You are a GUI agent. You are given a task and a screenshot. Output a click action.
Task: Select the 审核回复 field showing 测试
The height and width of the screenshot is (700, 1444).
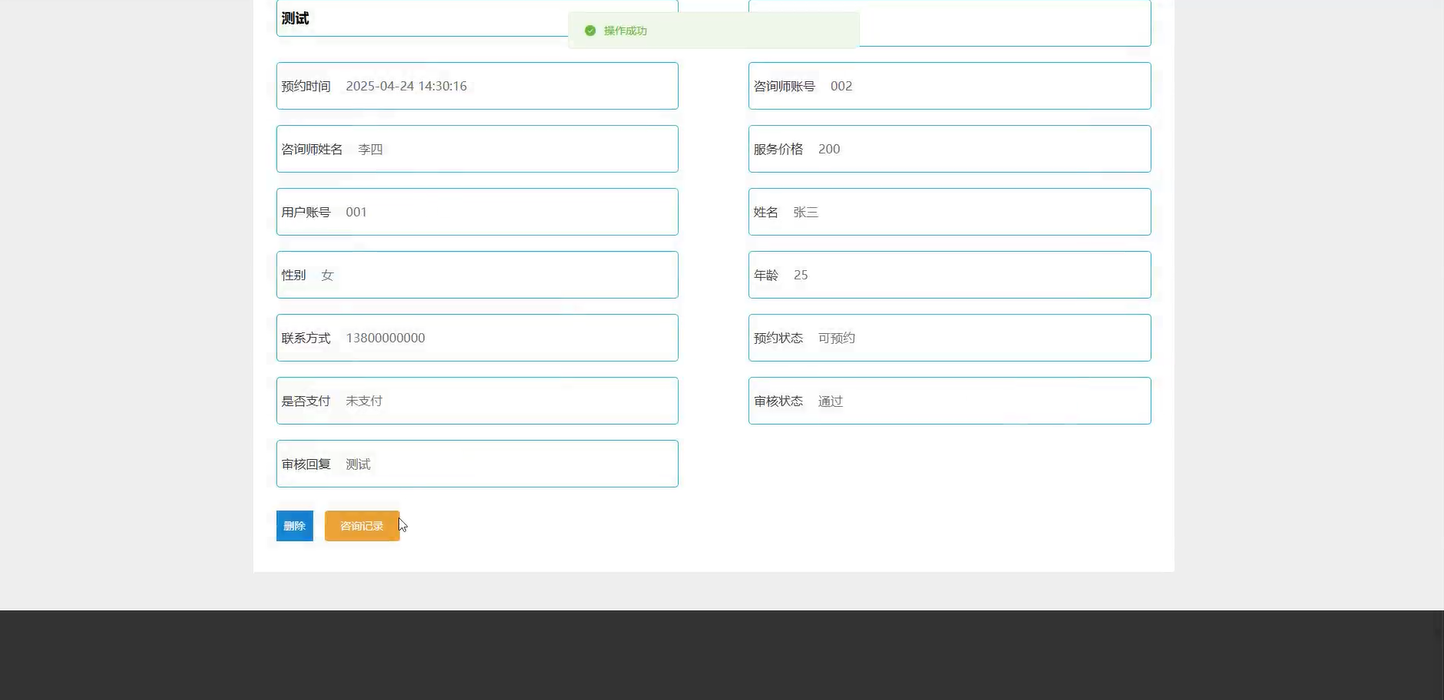[477, 464]
